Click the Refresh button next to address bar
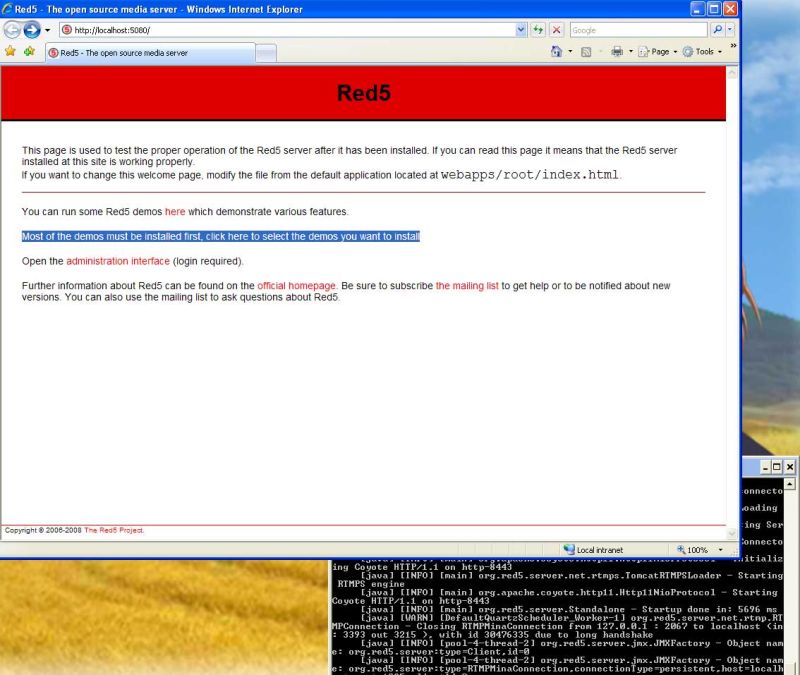The width and height of the screenshot is (800, 675). point(538,29)
